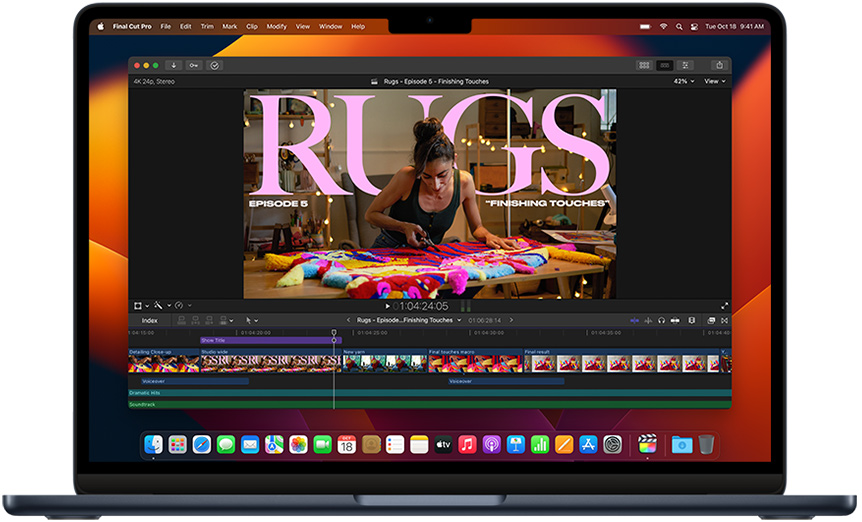Click the Import Media arrow icon
862x522 pixels.
(173, 65)
